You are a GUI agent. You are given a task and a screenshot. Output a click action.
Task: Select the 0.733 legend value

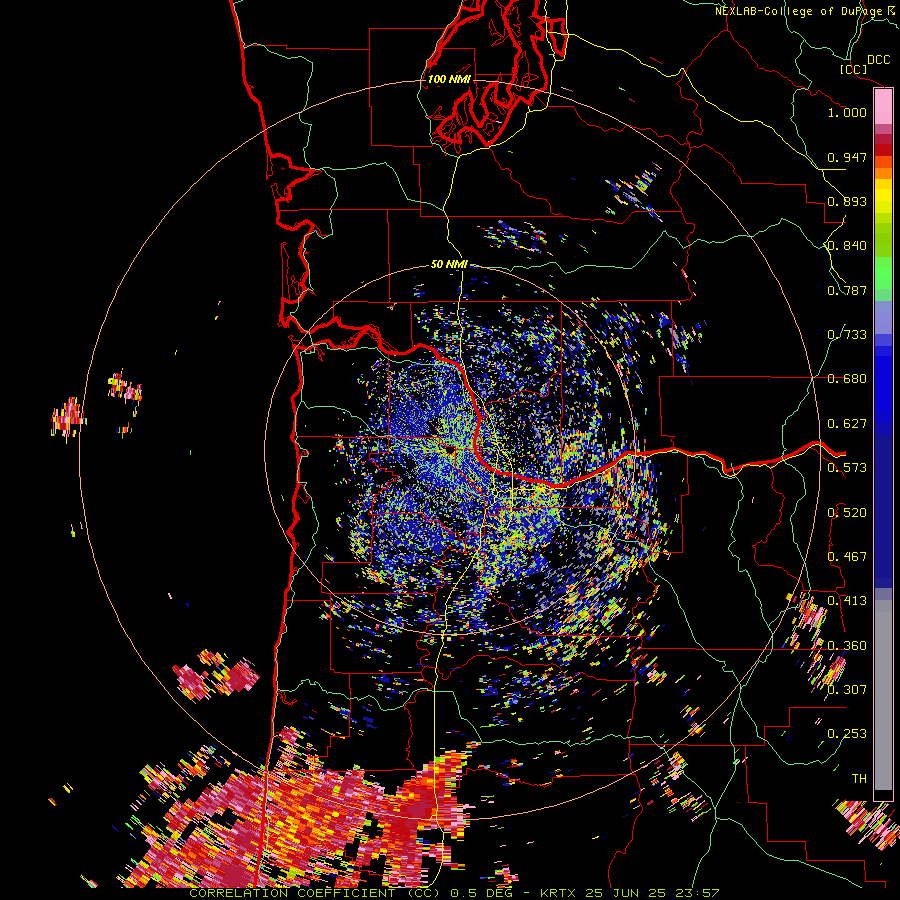pyautogui.click(x=847, y=335)
